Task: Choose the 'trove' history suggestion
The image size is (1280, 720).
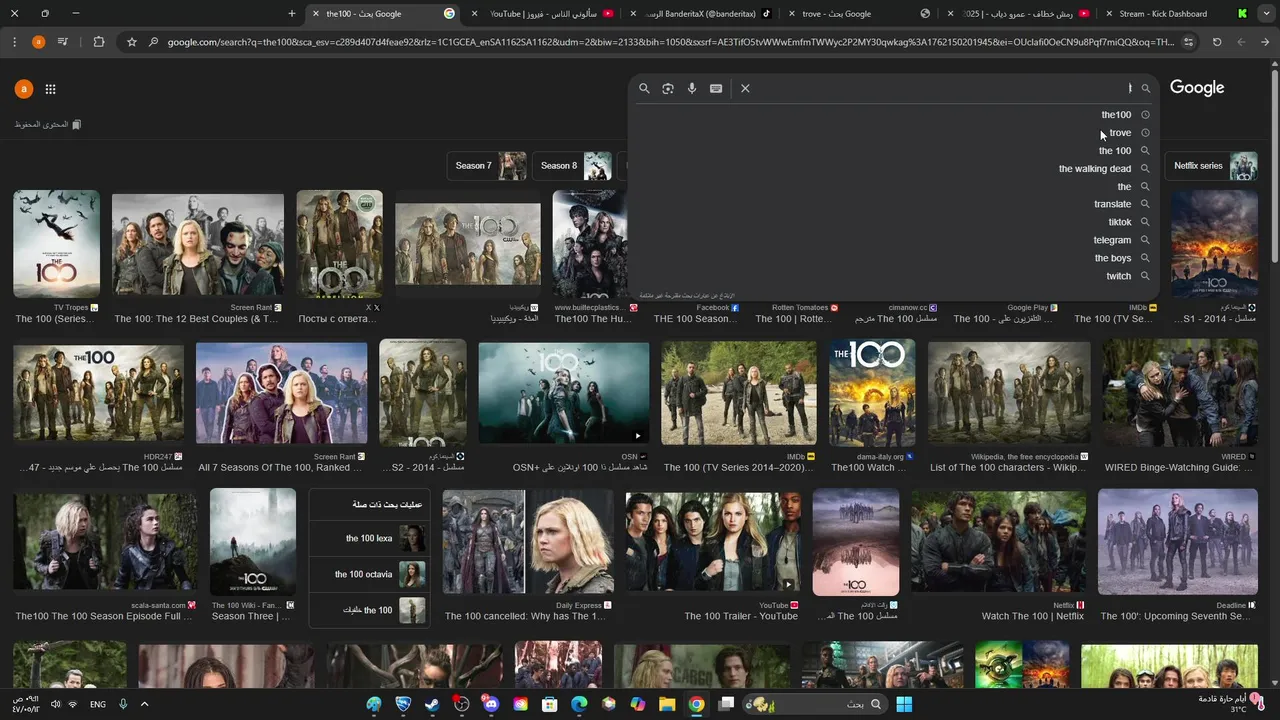Action: (1120, 133)
